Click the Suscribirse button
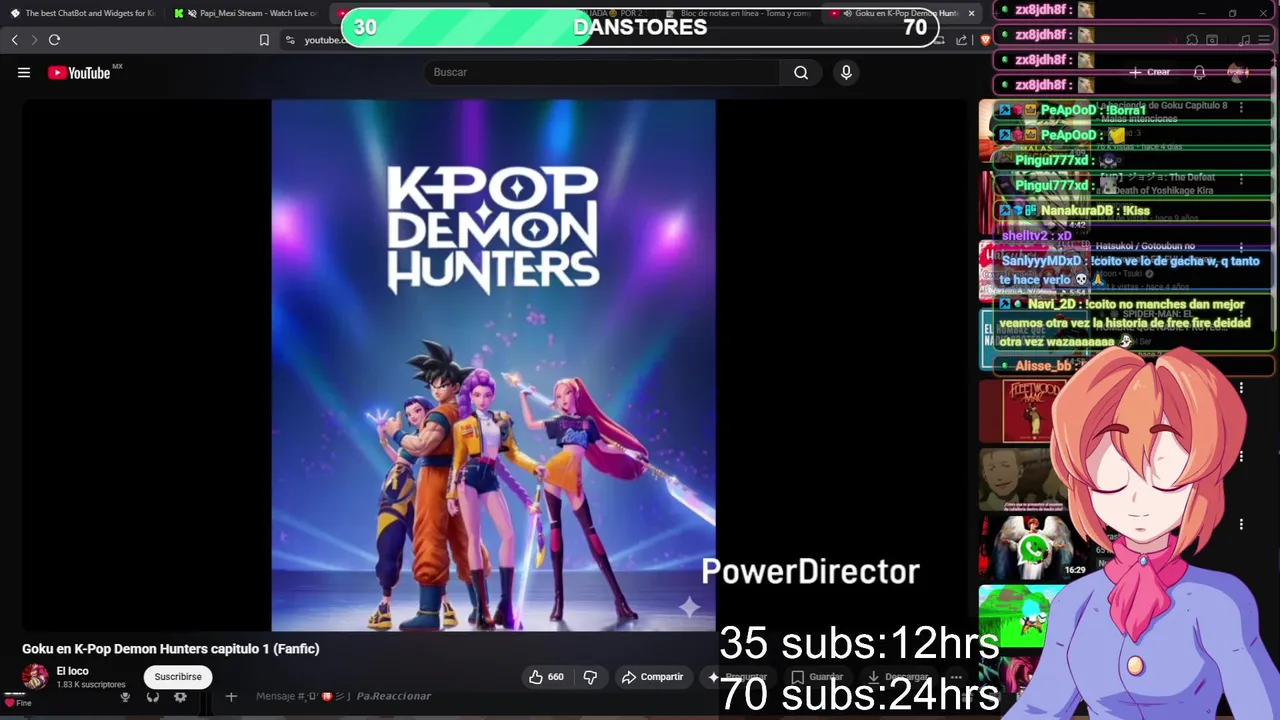Image resolution: width=1280 pixels, height=720 pixels. click(178, 677)
